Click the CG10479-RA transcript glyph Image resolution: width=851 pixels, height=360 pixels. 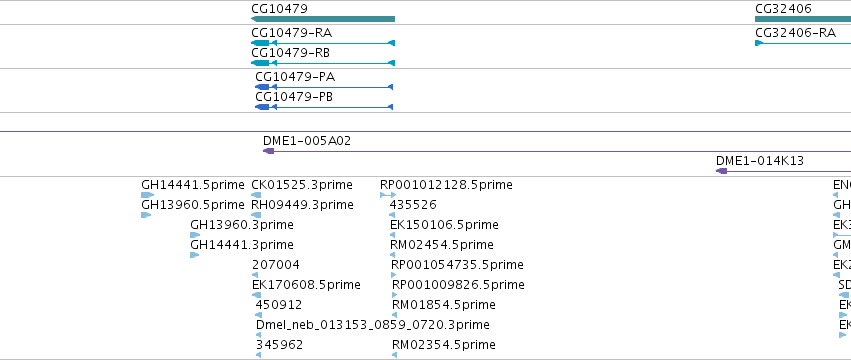point(323,43)
